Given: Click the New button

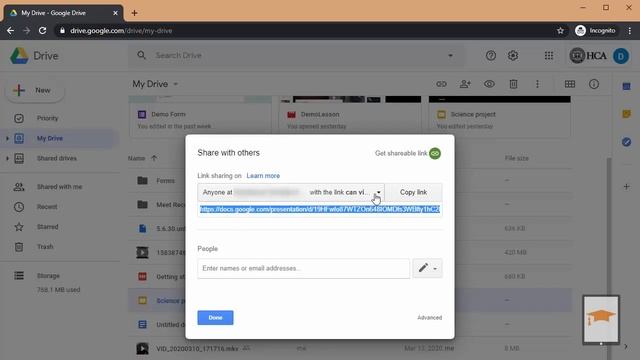Looking at the screenshot, I should 34,90.
